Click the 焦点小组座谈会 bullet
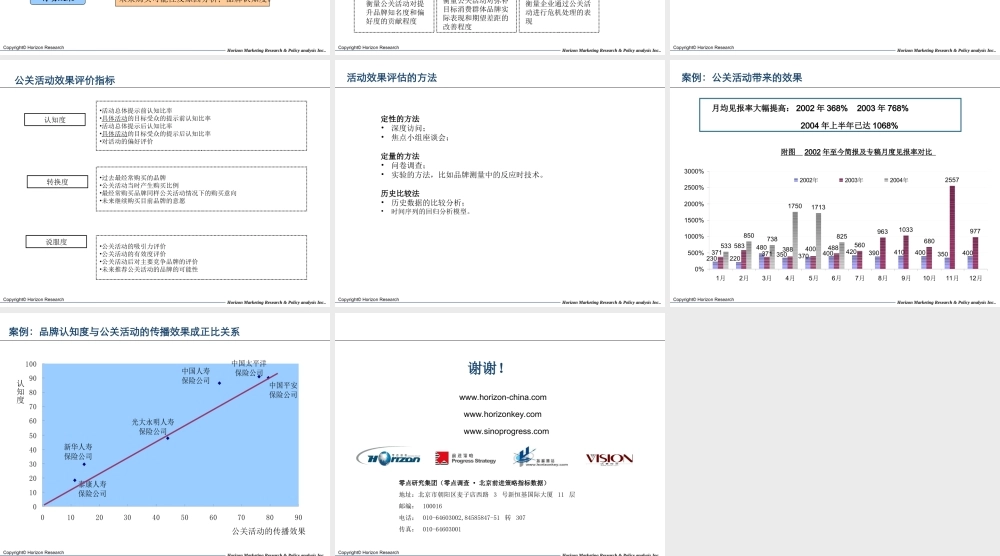Image resolution: width=1000 pixels, height=556 pixels. (420, 138)
